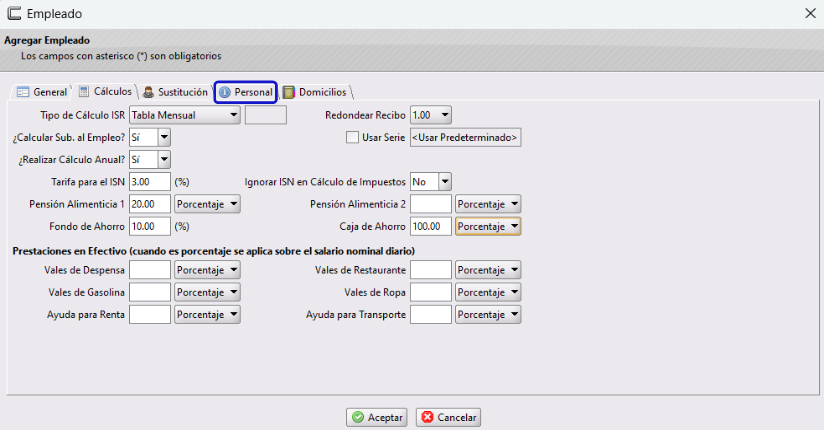Click the red X icon on Cancelar
This screenshot has width=824, height=430.
pos(428,417)
